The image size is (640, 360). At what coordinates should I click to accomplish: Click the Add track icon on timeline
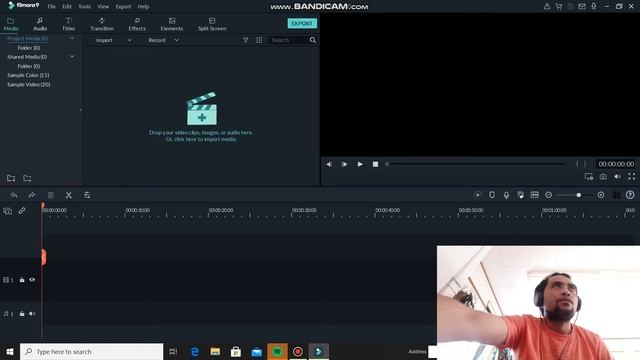8,211
